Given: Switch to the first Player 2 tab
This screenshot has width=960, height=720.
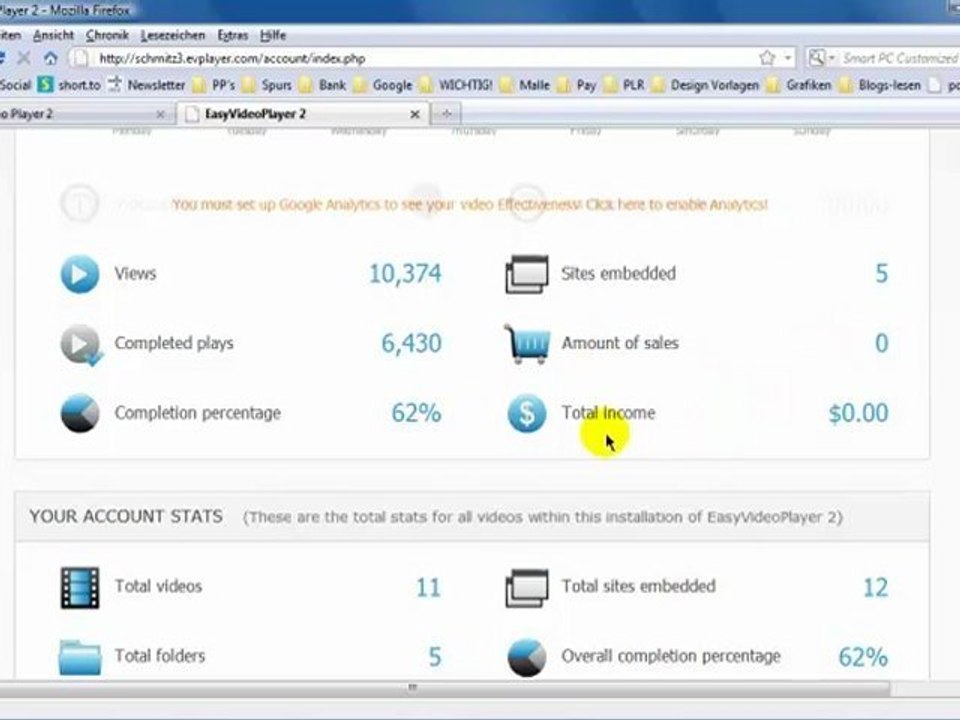Looking at the screenshot, I should 86,114.
